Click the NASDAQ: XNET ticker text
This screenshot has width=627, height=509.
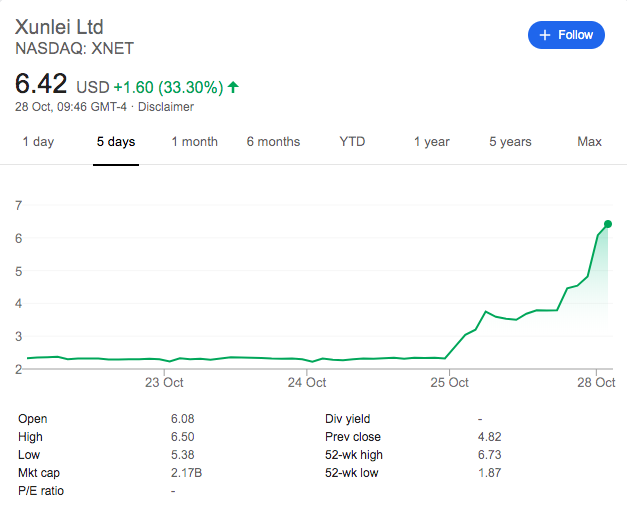point(74,48)
